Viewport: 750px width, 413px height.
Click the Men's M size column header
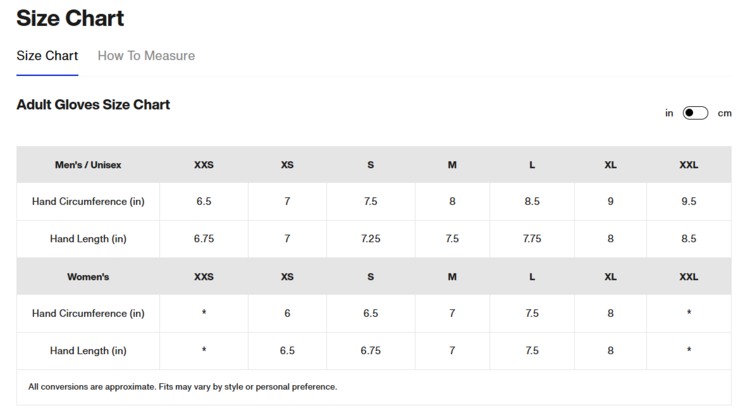point(452,164)
